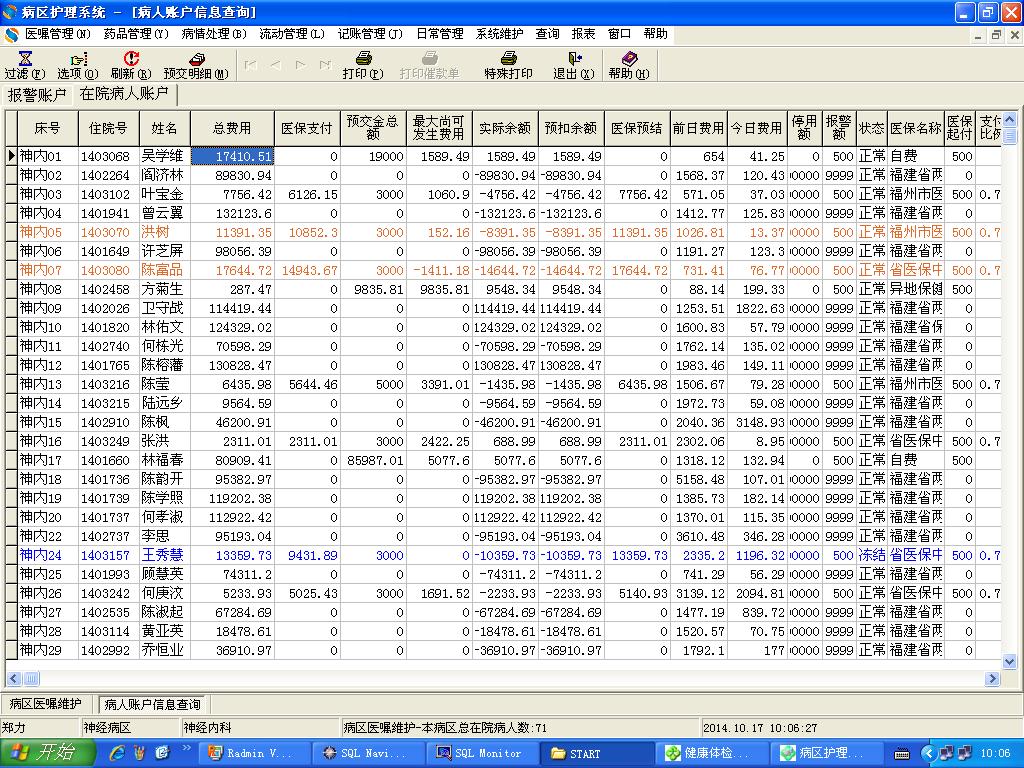Switch to the 报警账户 tab
Image resolution: width=1024 pixels, height=768 pixels.
38,95
